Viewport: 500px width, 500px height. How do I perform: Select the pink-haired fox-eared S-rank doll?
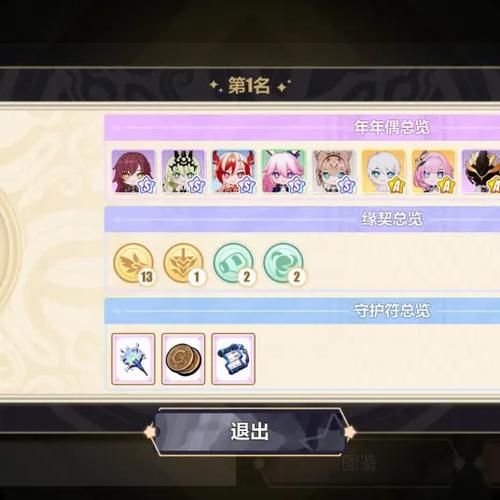(x=283, y=171)
